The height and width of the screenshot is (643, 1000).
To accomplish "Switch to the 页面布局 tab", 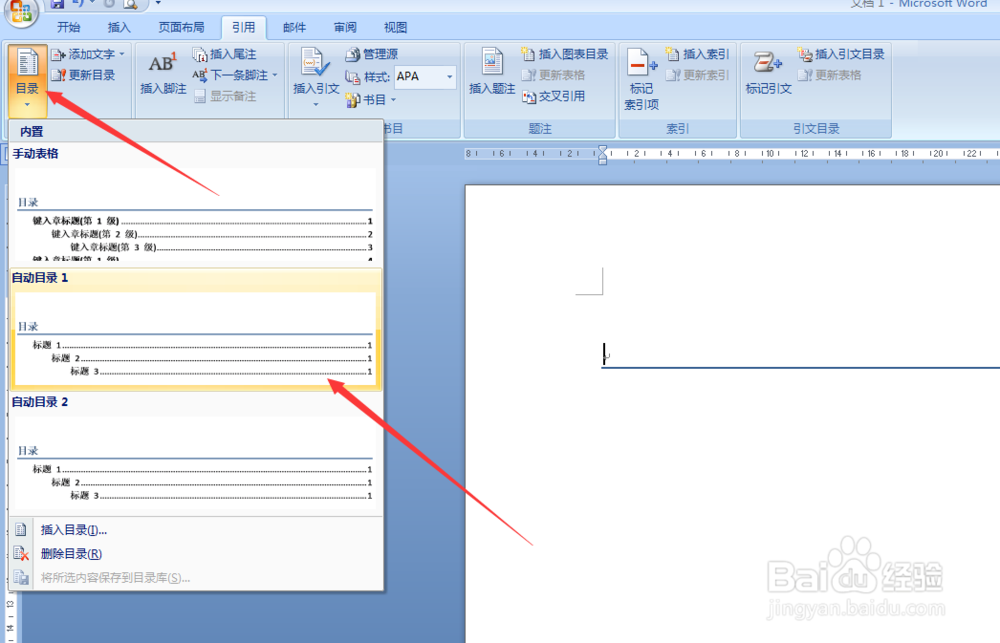I will coord(181,27).
